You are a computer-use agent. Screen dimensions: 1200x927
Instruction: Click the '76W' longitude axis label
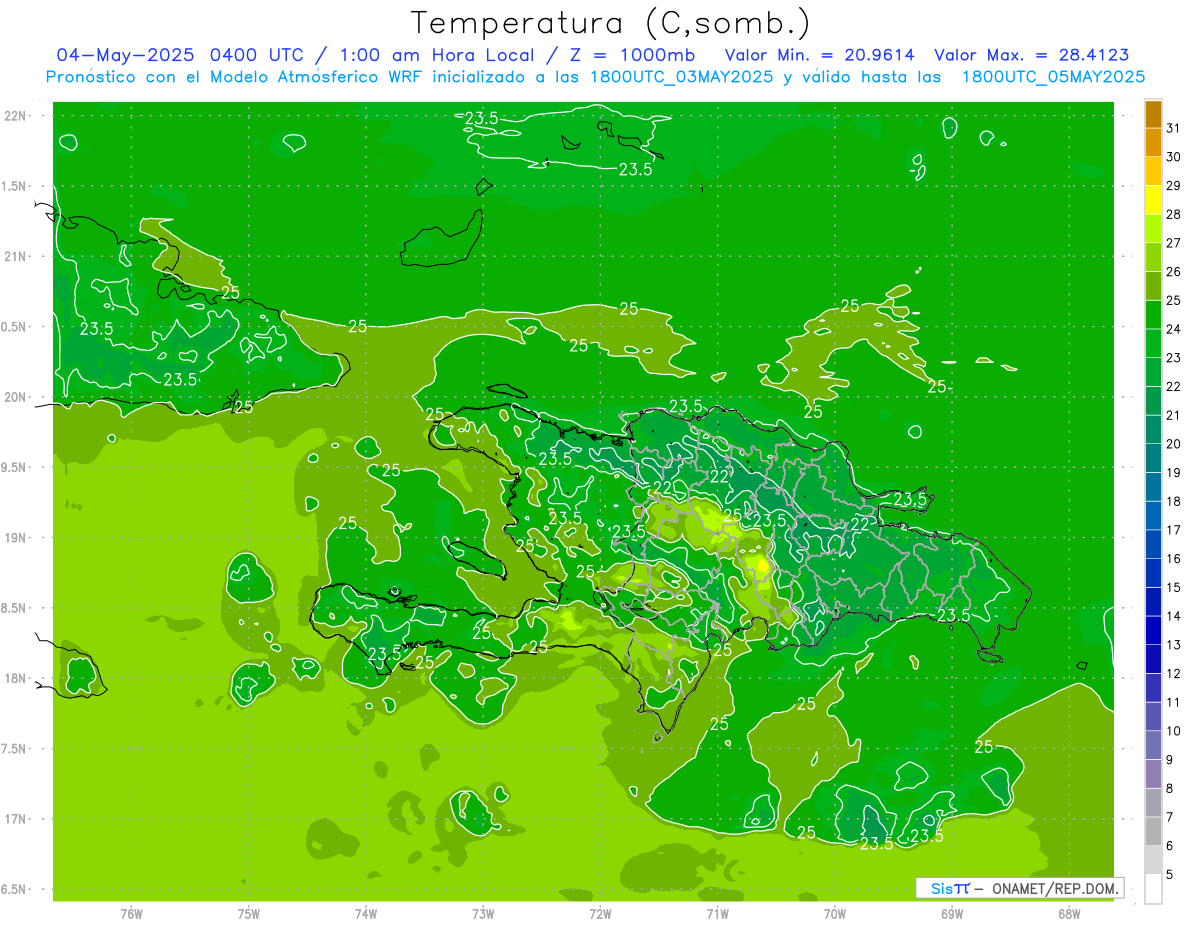click(x=131, y=914)
